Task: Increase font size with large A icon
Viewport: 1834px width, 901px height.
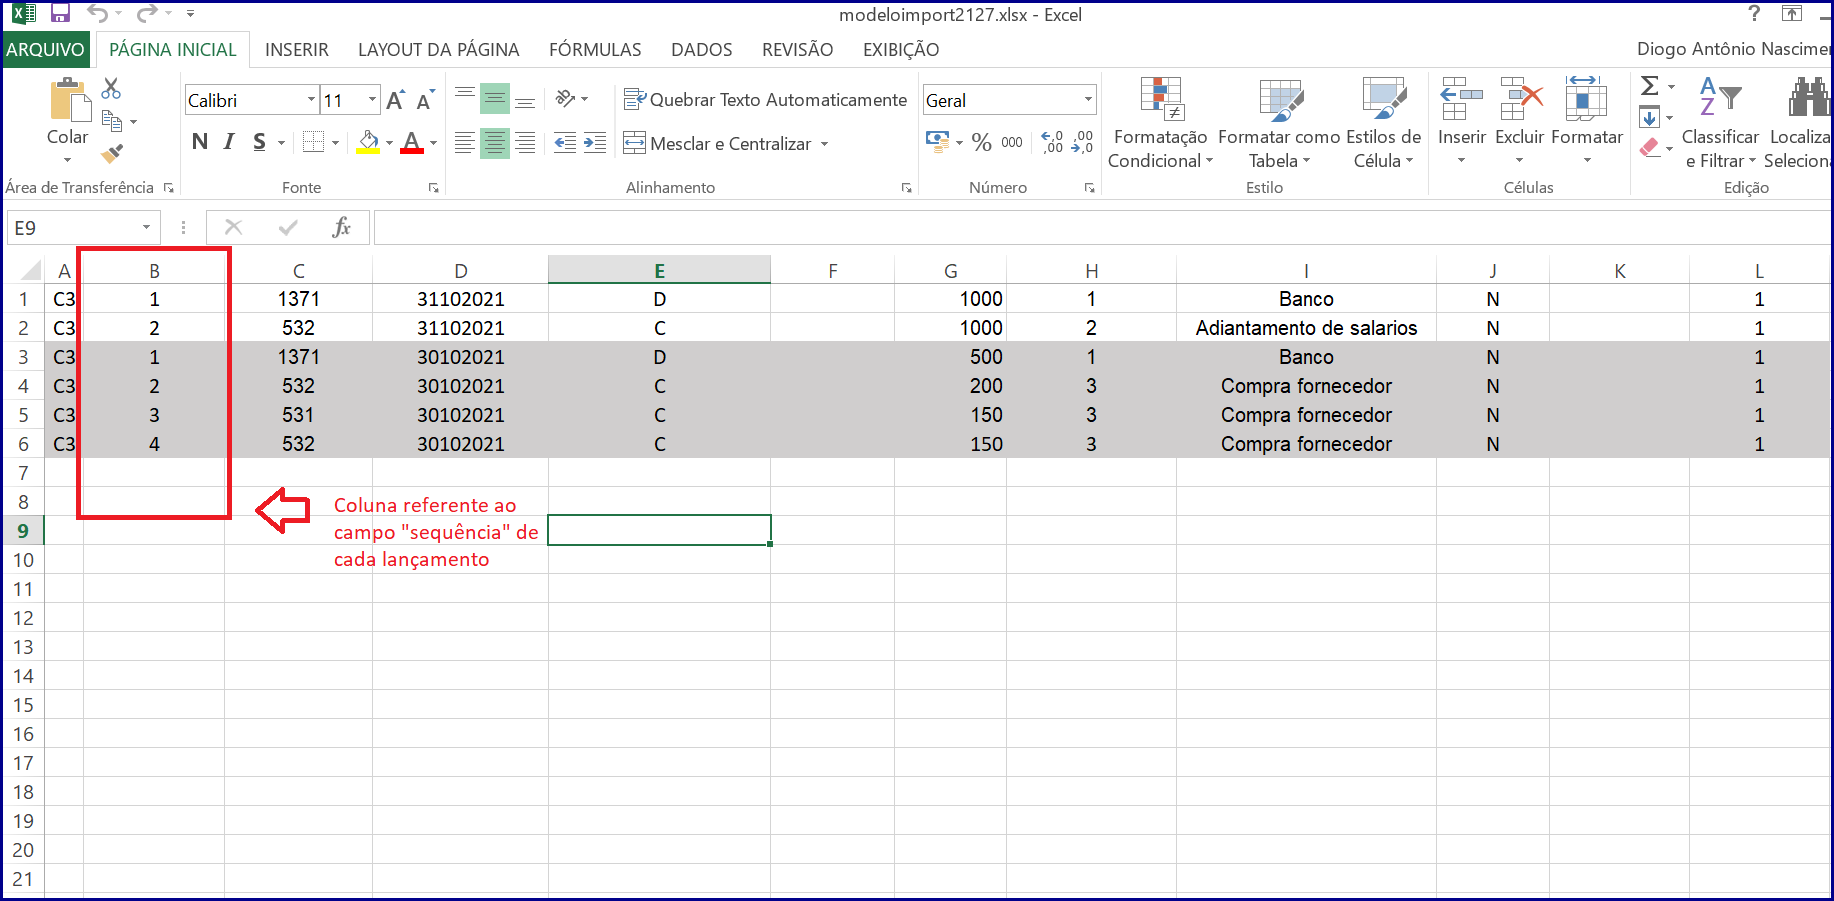Action: [395, 100]
